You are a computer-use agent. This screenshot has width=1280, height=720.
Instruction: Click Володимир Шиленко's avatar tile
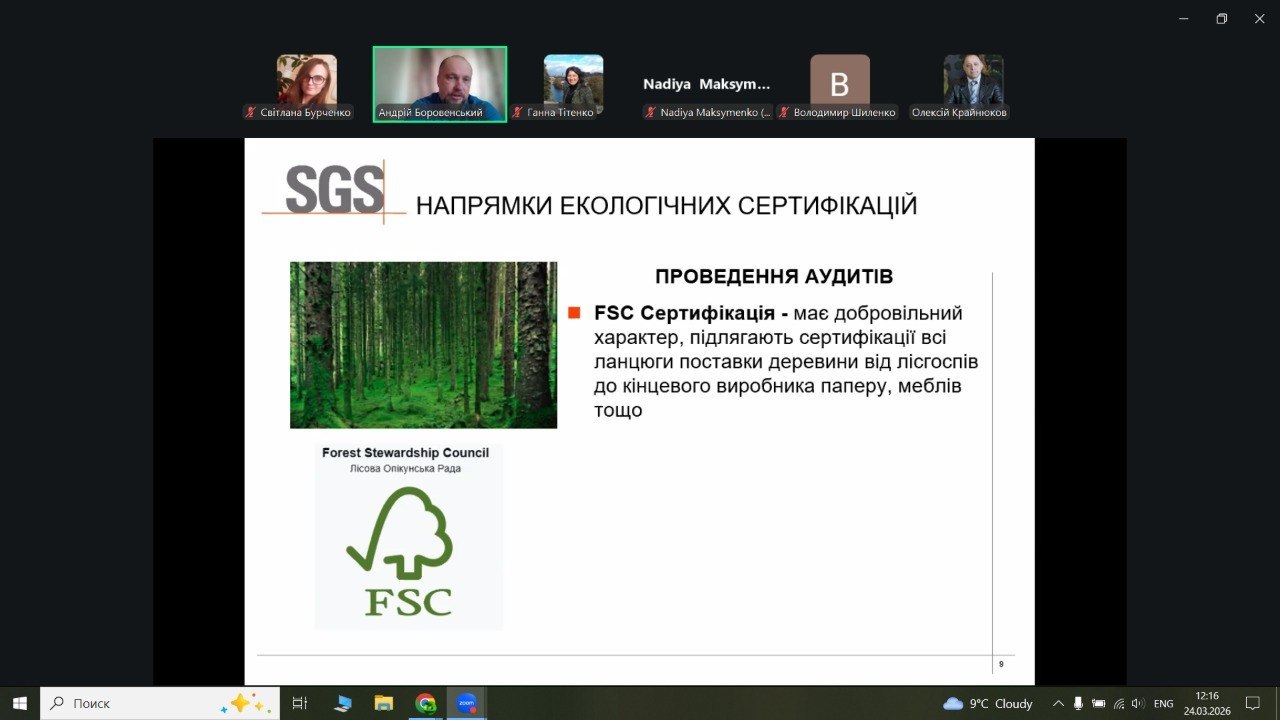coord(839,80)
